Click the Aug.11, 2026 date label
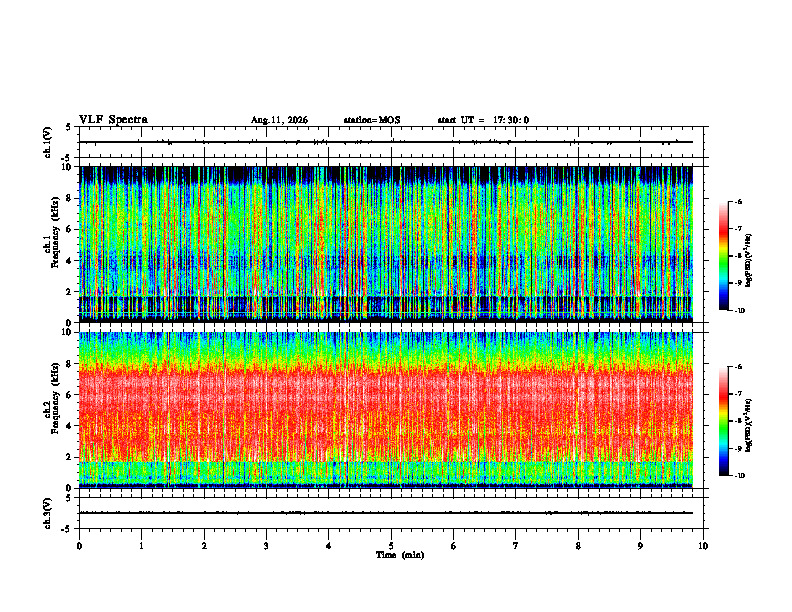792x612 pixels. 279,120
